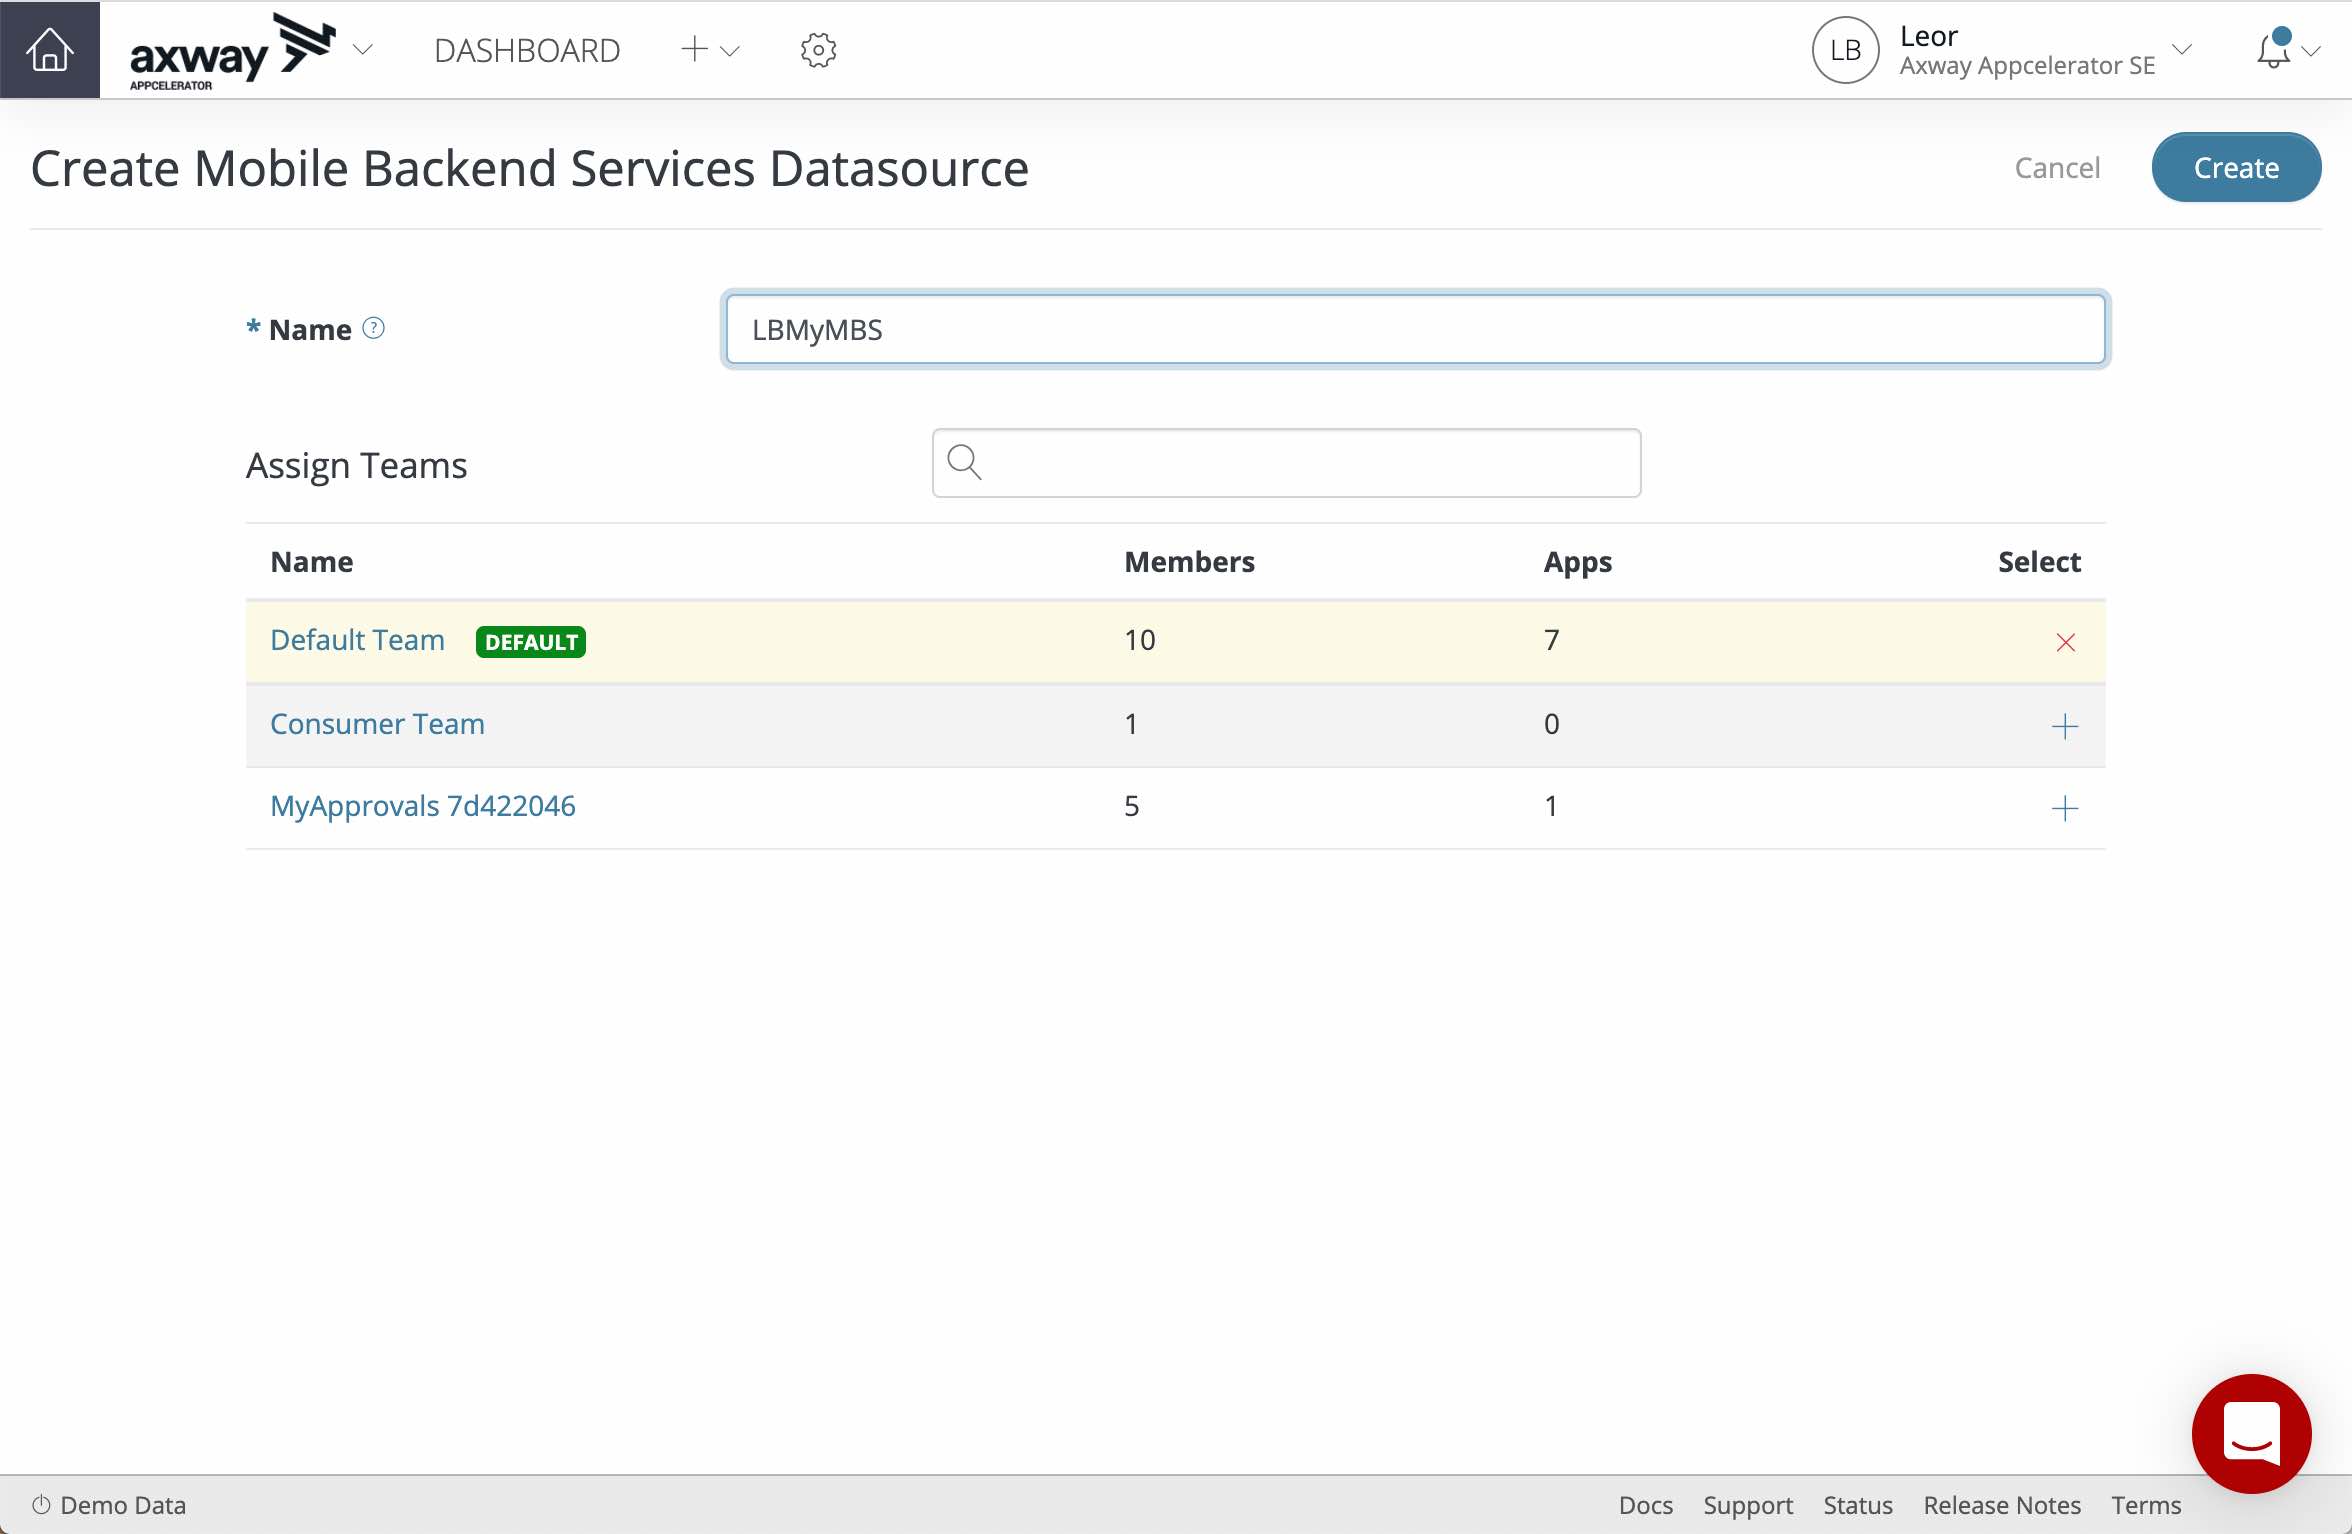
Task: Expand the chevron next to plus icon
Action: click(x=730, y=51)
